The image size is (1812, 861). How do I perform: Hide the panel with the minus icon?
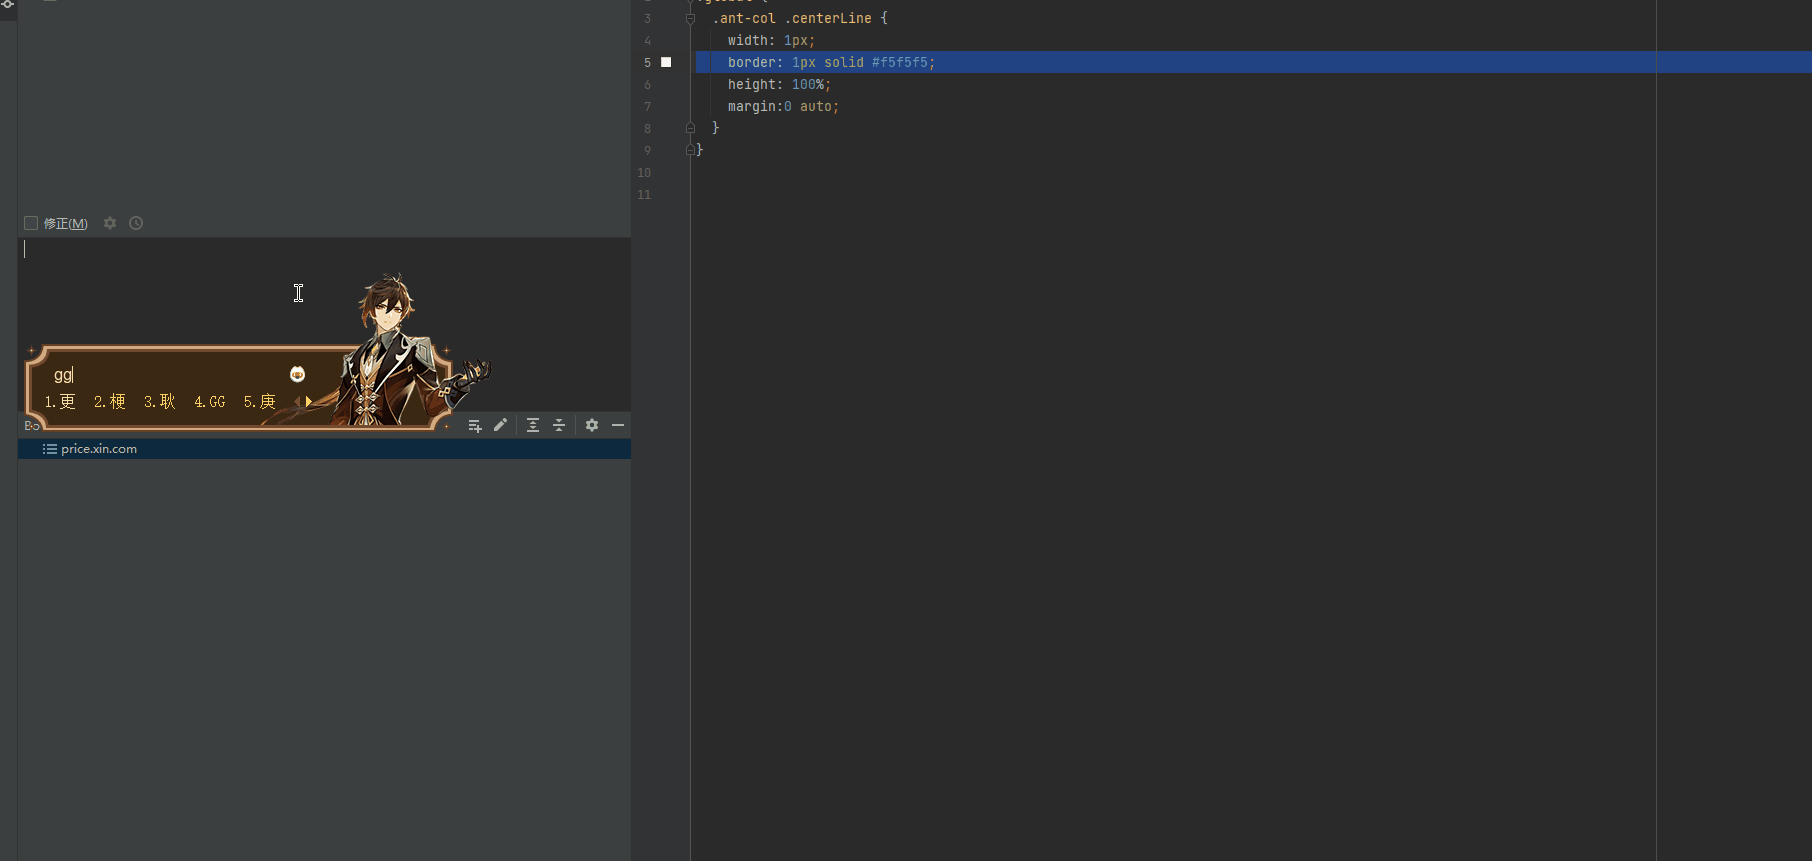[x=618, y=425]
